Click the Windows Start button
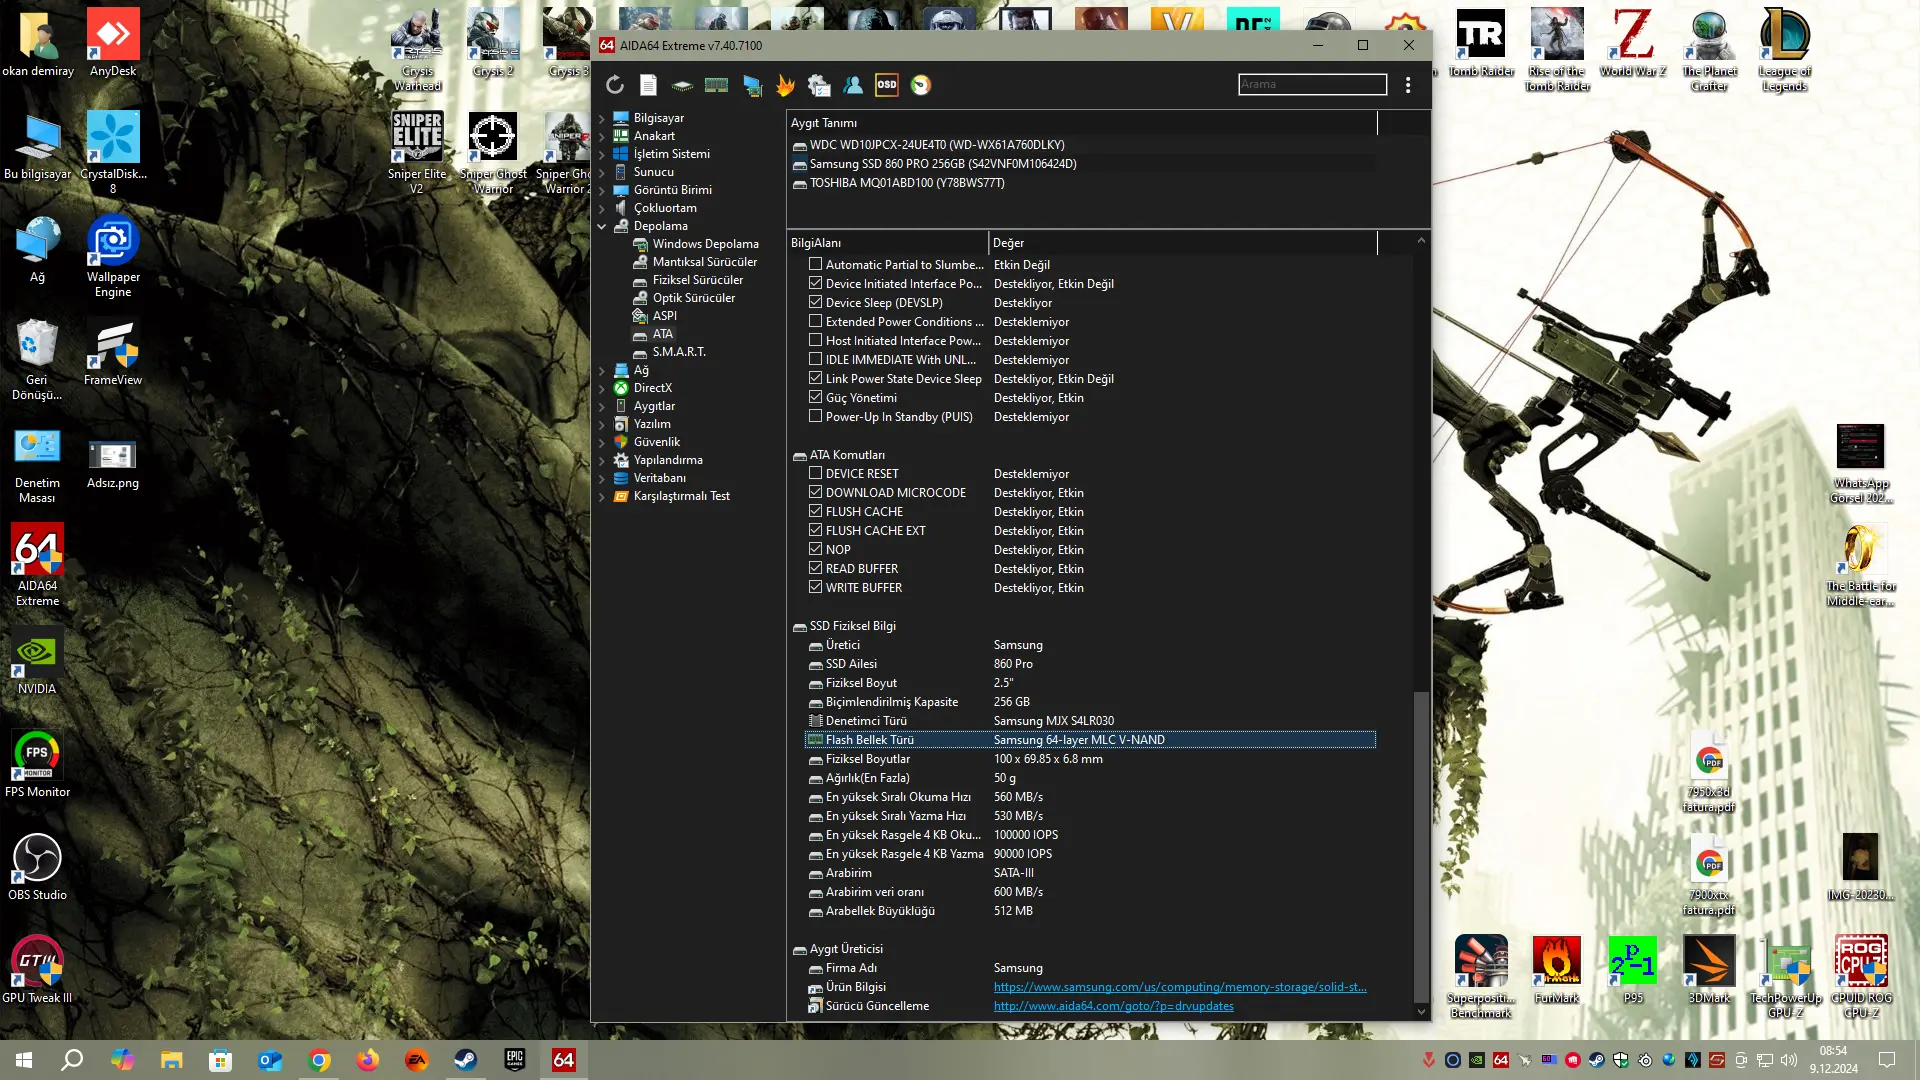The width and height of the screenshot is (1920, 1080). 24,1060
